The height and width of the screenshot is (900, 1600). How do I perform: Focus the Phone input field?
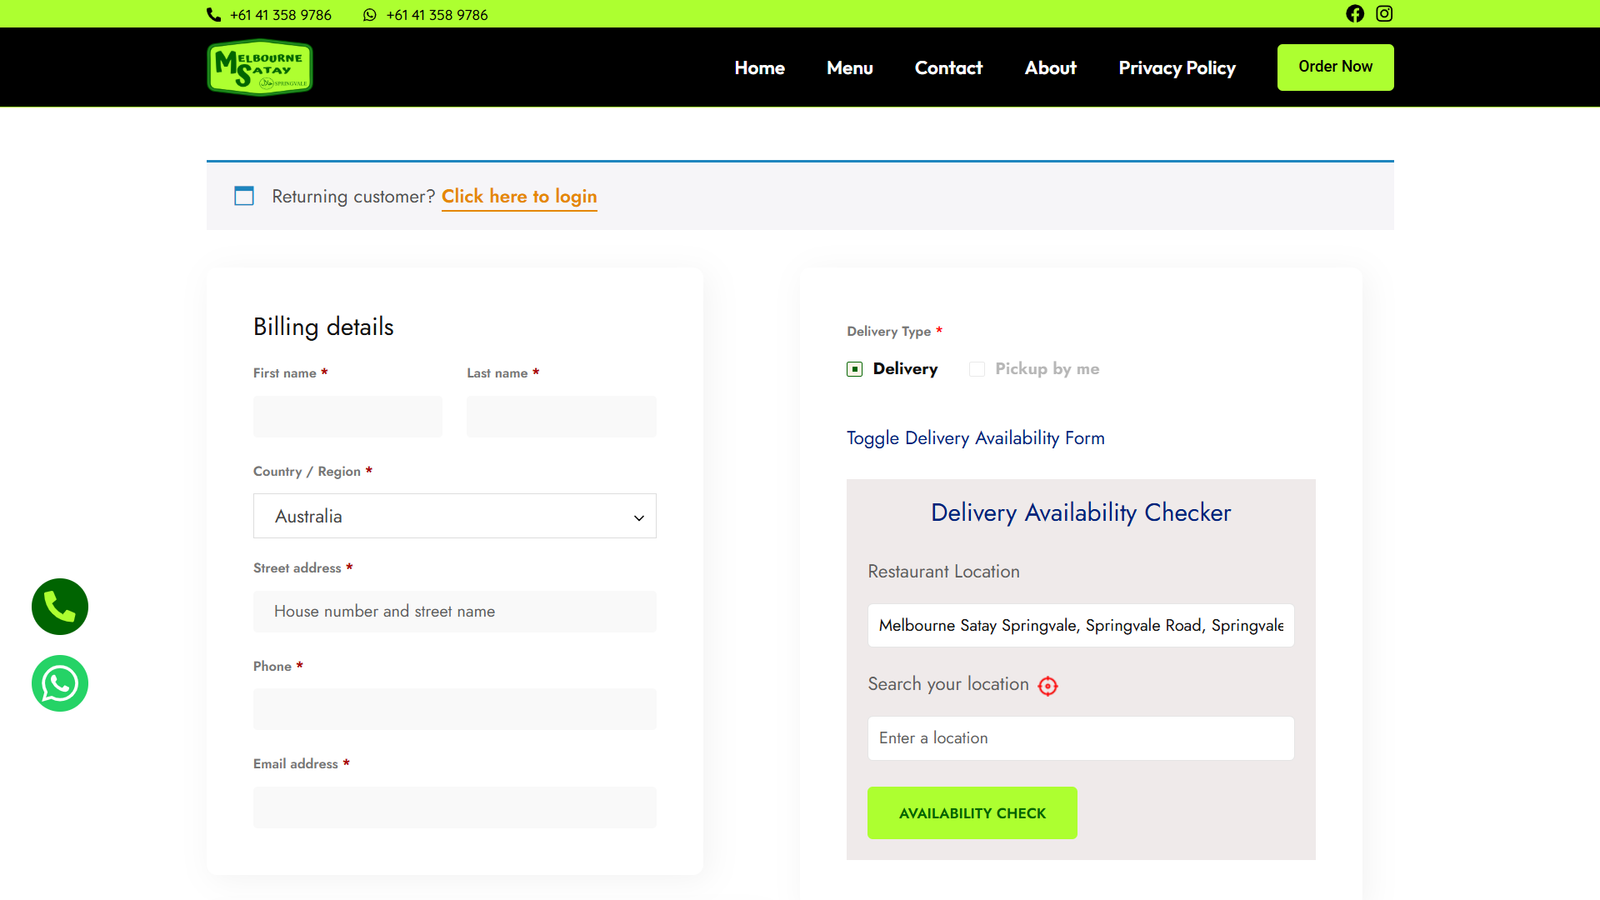click(455, 709)
